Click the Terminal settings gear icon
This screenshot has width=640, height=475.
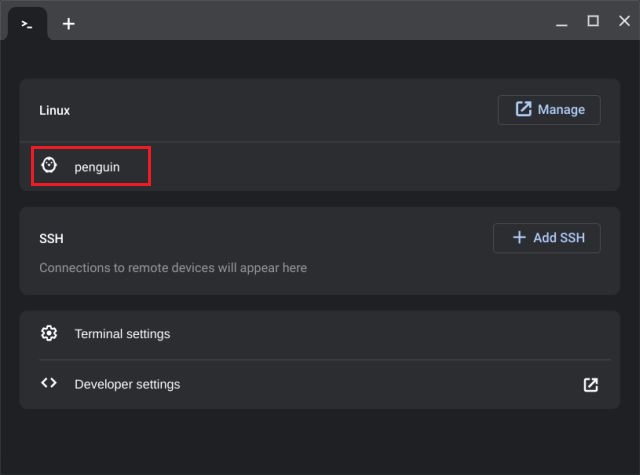tap(49, 333)
